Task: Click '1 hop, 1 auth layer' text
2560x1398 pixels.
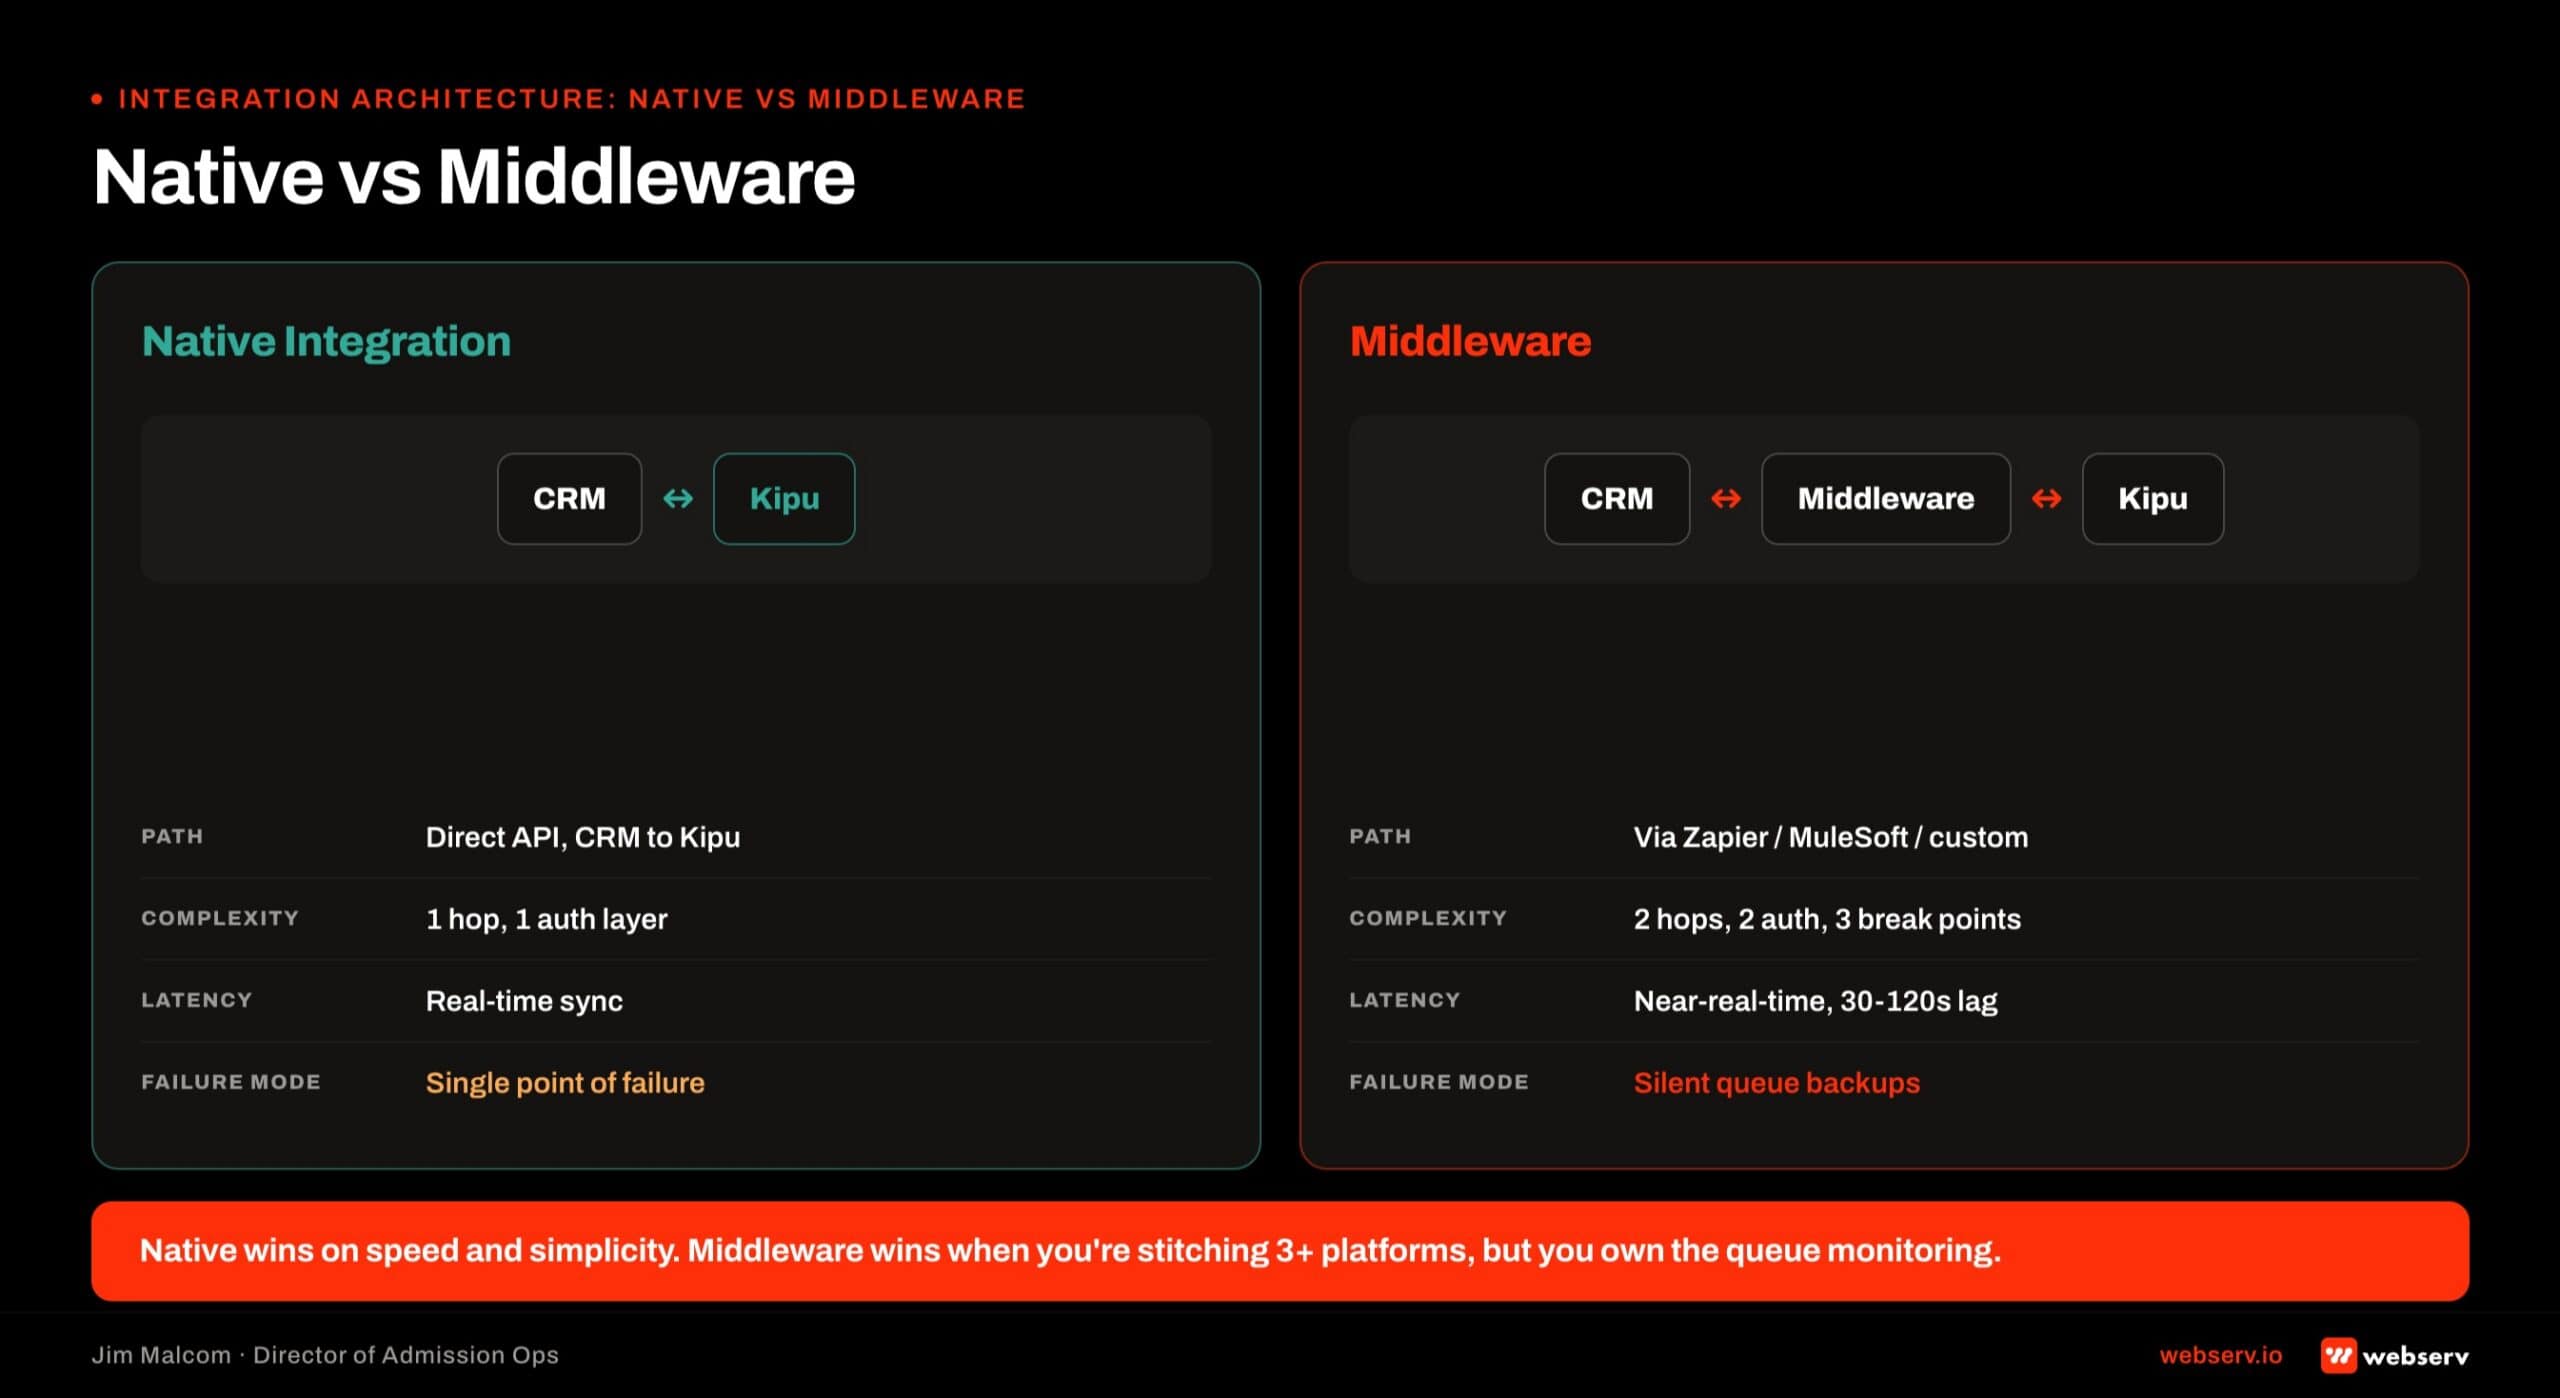Action: coord(546,919)
